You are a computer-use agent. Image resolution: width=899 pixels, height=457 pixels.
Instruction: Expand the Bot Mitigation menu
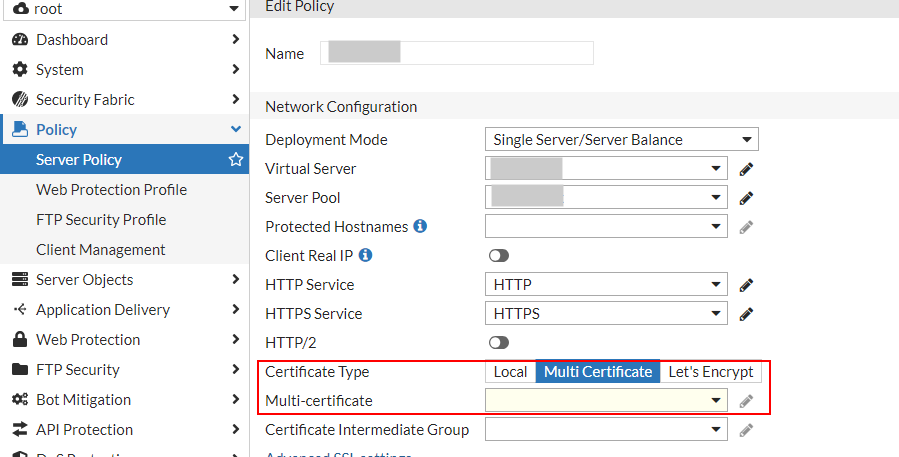[x=83, y=400]
